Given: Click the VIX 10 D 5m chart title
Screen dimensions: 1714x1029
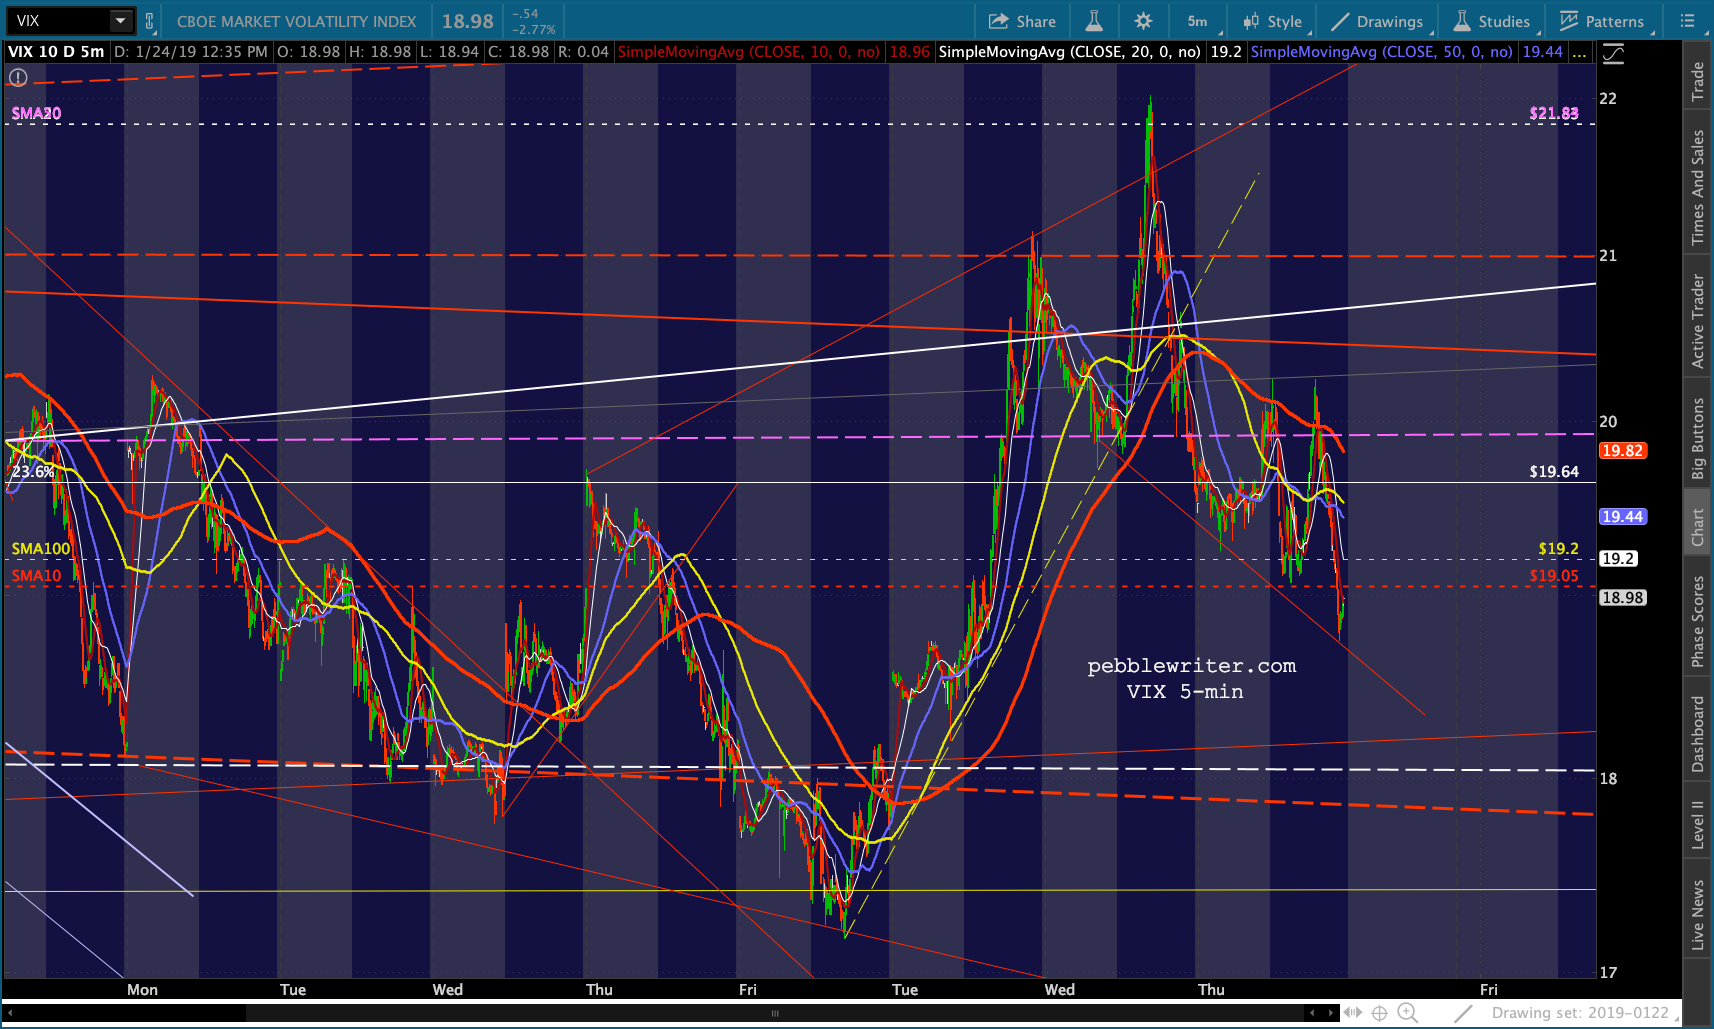Looking at the screenshot, I should pyautogui.click(x=56, y=52).
